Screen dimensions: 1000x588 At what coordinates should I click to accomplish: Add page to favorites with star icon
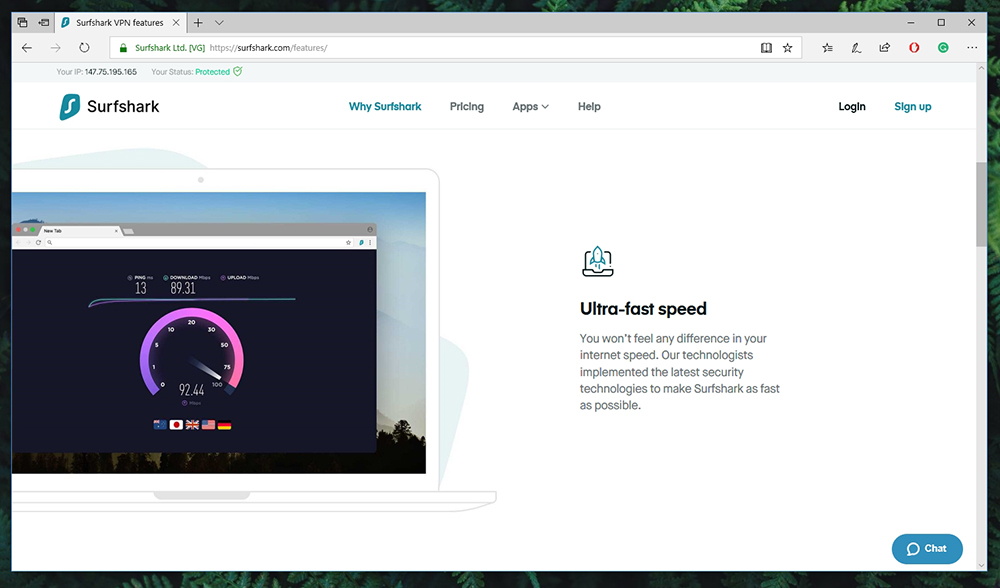(x=788, y=47)
